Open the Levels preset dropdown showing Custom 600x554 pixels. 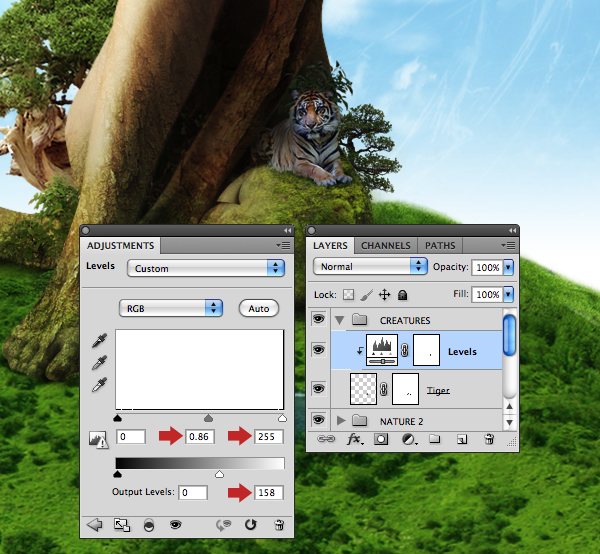pos(206,268)
